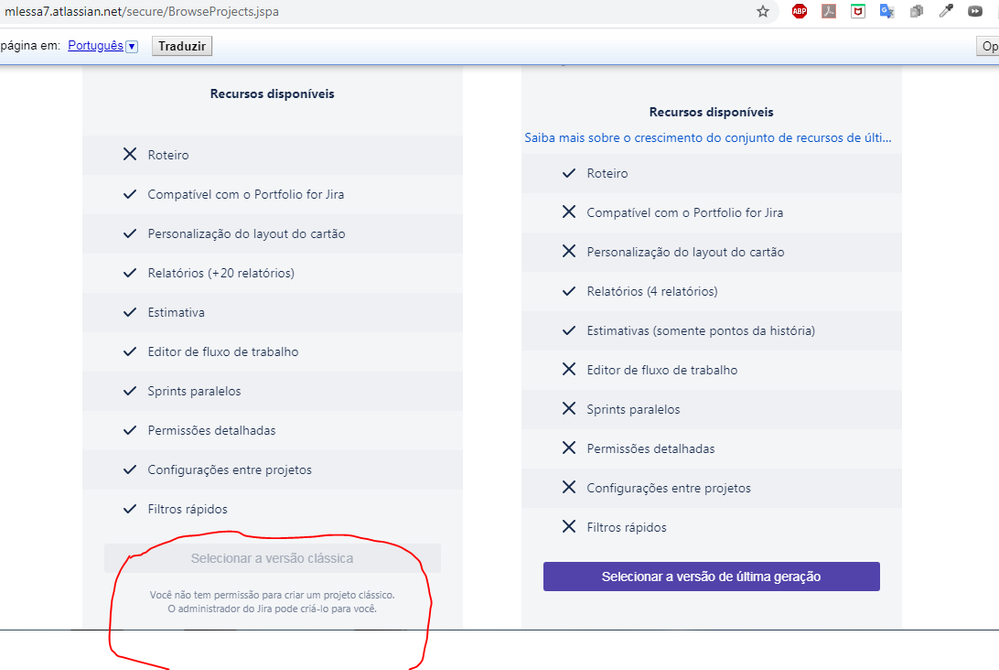Click checkmark beside Filtros rápidos in classic list

point(129,509)
